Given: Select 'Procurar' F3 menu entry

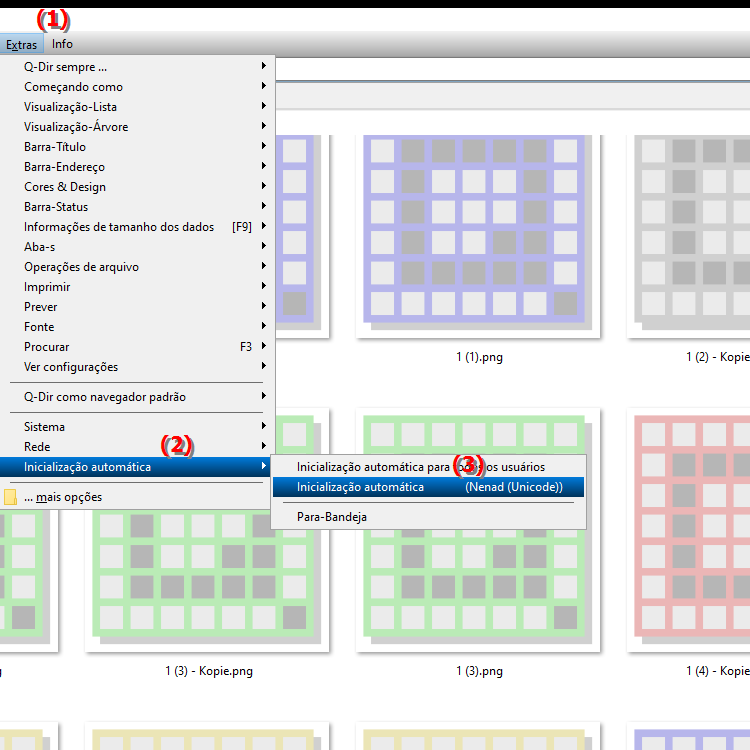Looking at the screenshot, I should click(x=137, y=347).
